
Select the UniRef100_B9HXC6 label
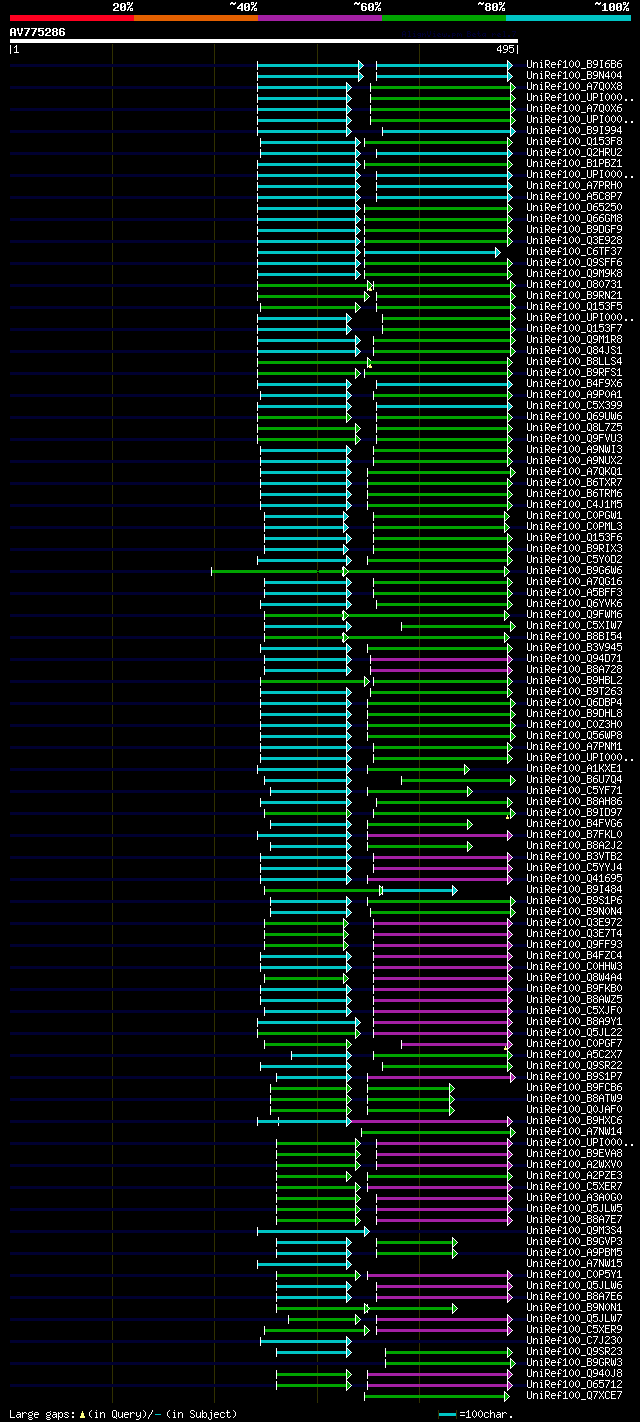point(574,1120)
